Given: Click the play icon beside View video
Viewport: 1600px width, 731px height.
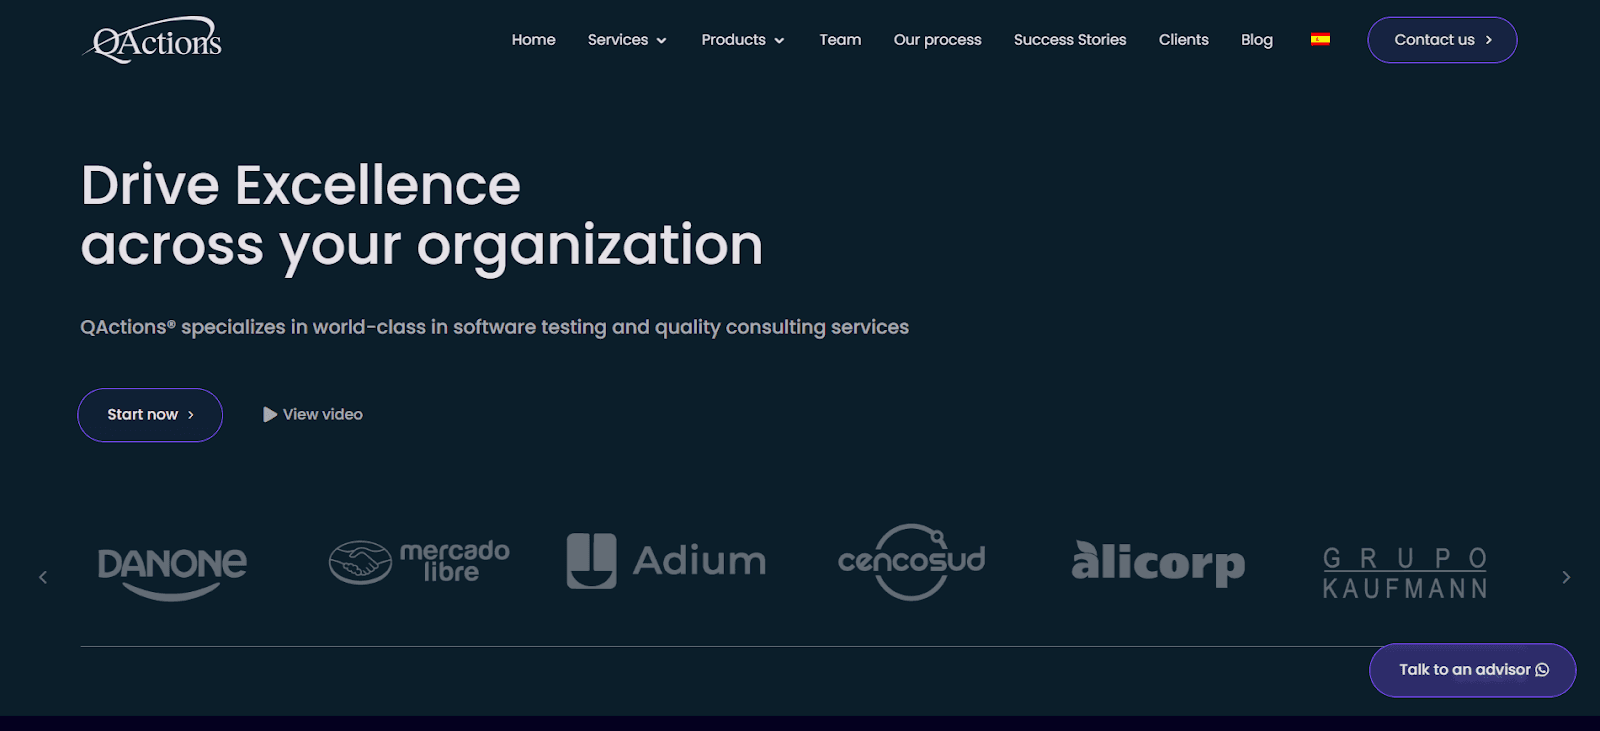Looking at the screenshot, I should point(270,414).
